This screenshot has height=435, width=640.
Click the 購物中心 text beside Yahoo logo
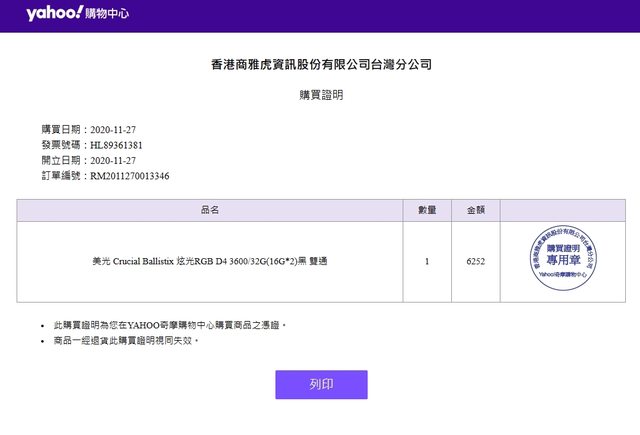(106, 15)
